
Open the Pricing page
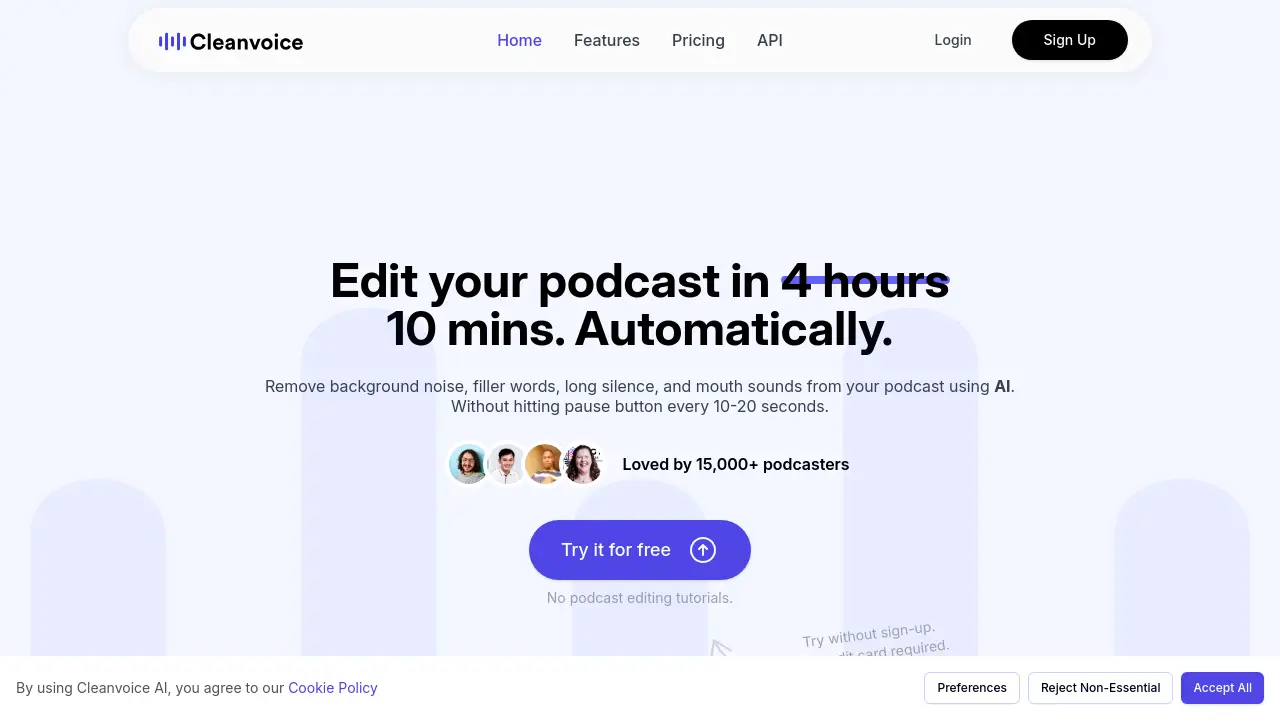coord(698,40)
